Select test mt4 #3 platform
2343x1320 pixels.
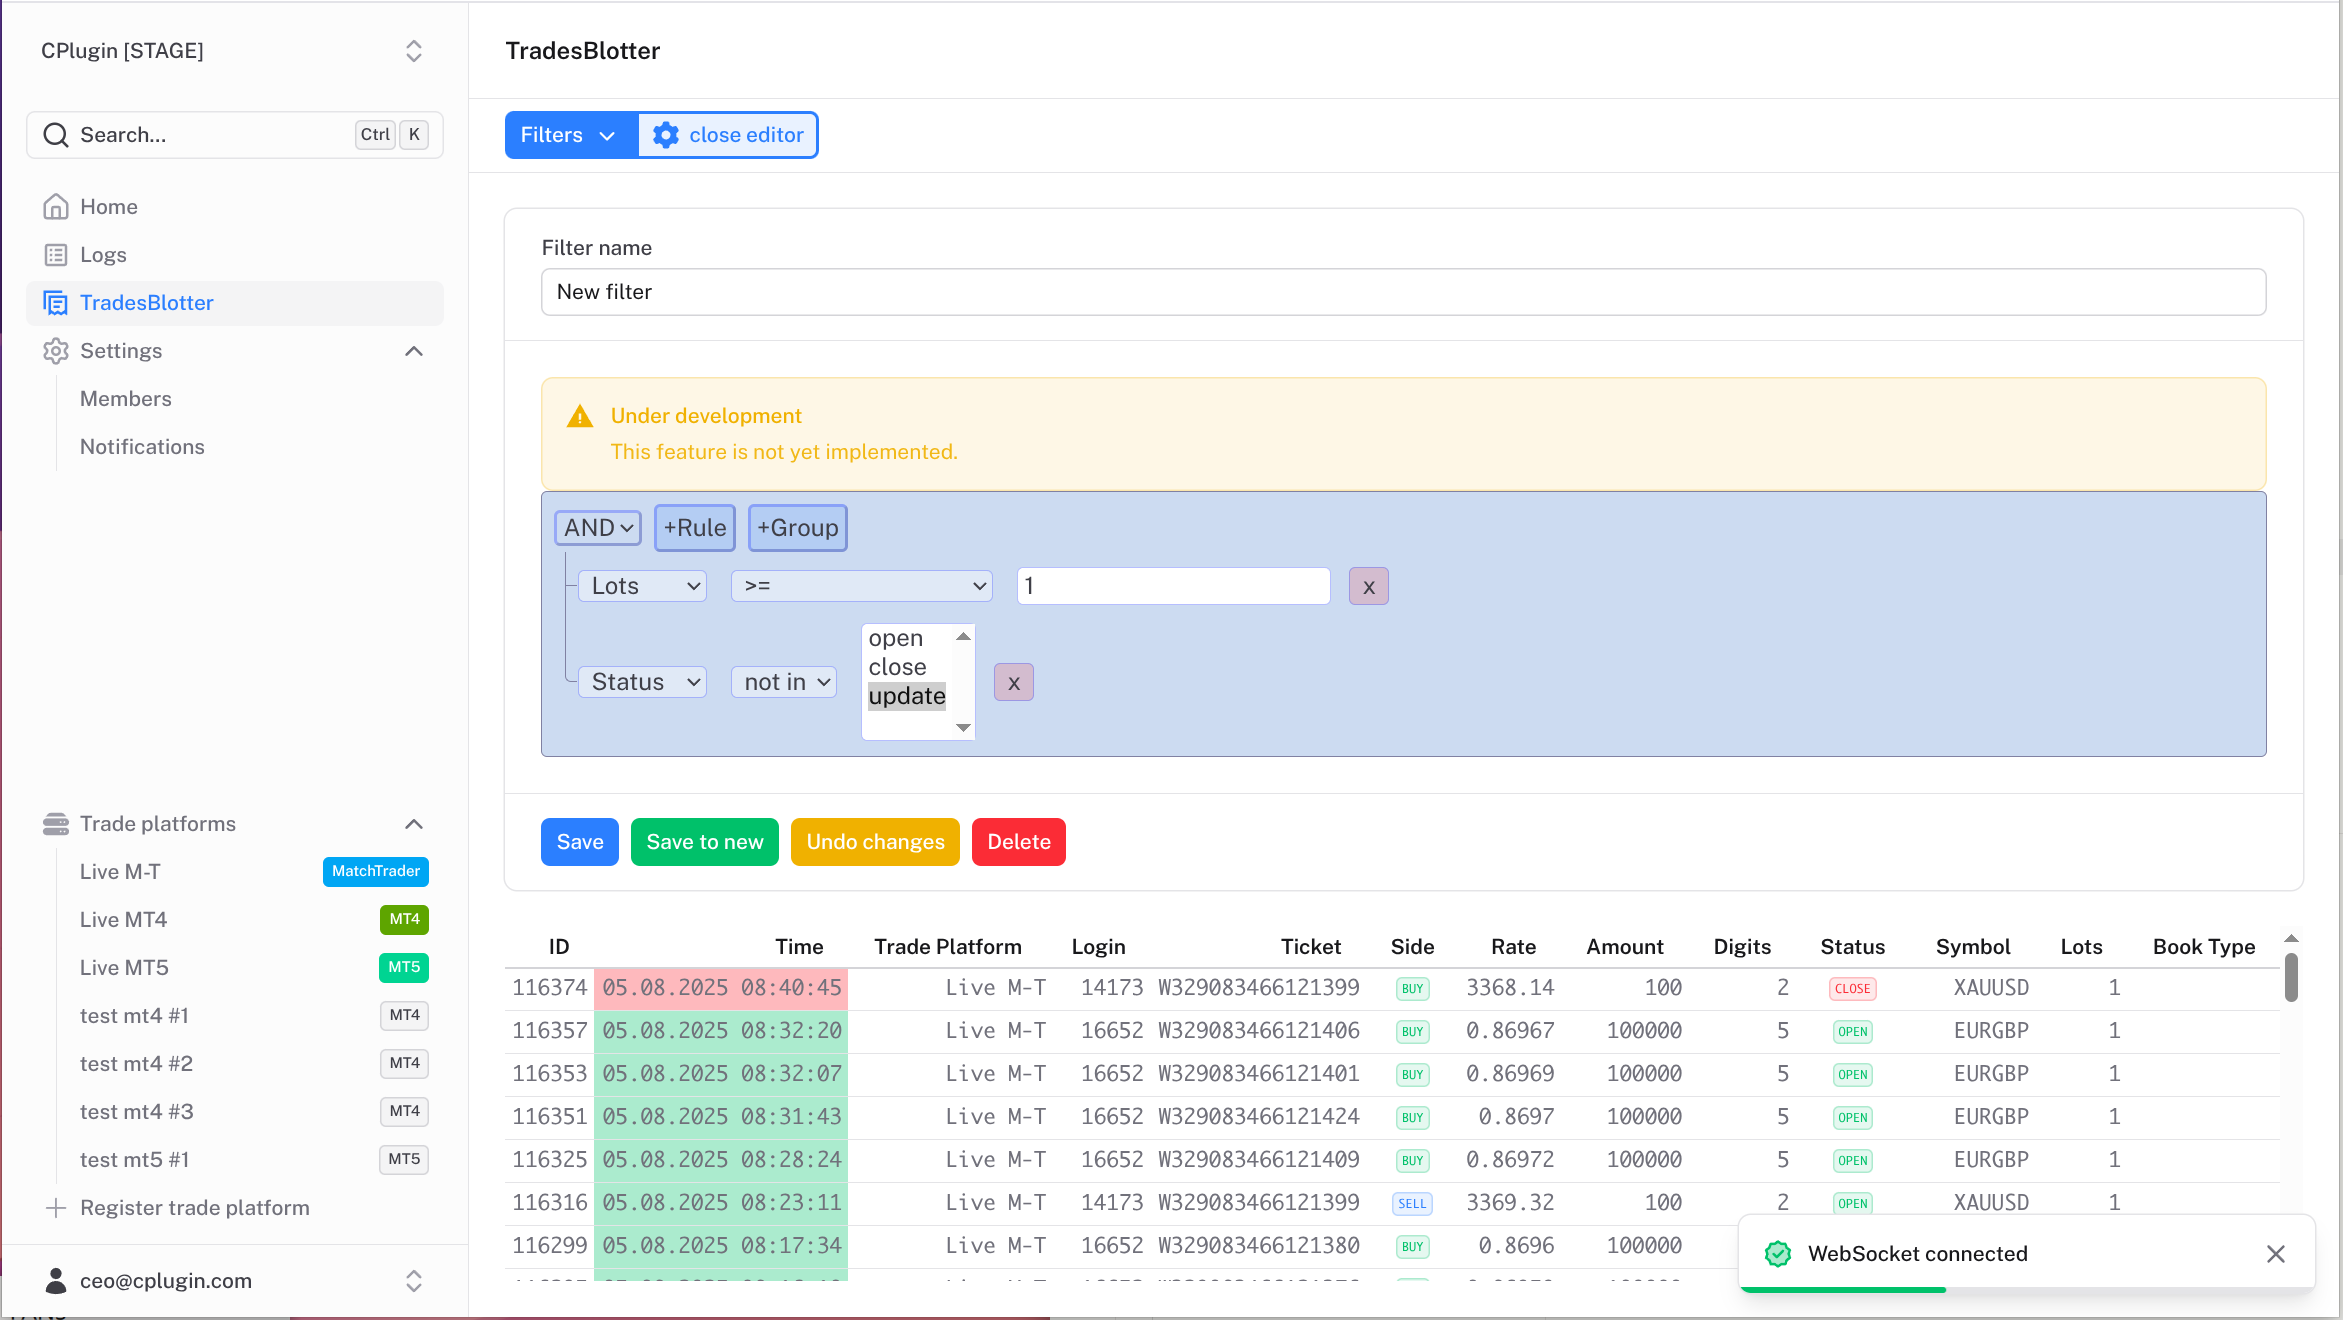point(137,1112)
